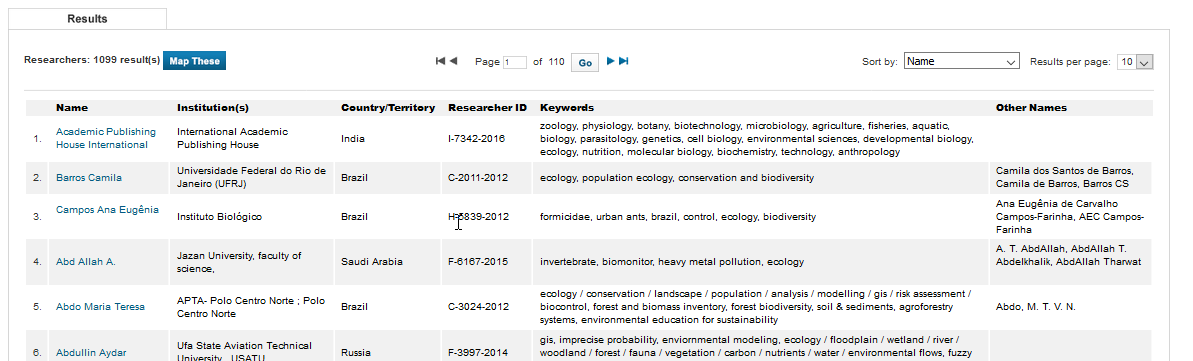
Task: Select Camila dos Santos de Barros names
Action: coord(1064,177)
